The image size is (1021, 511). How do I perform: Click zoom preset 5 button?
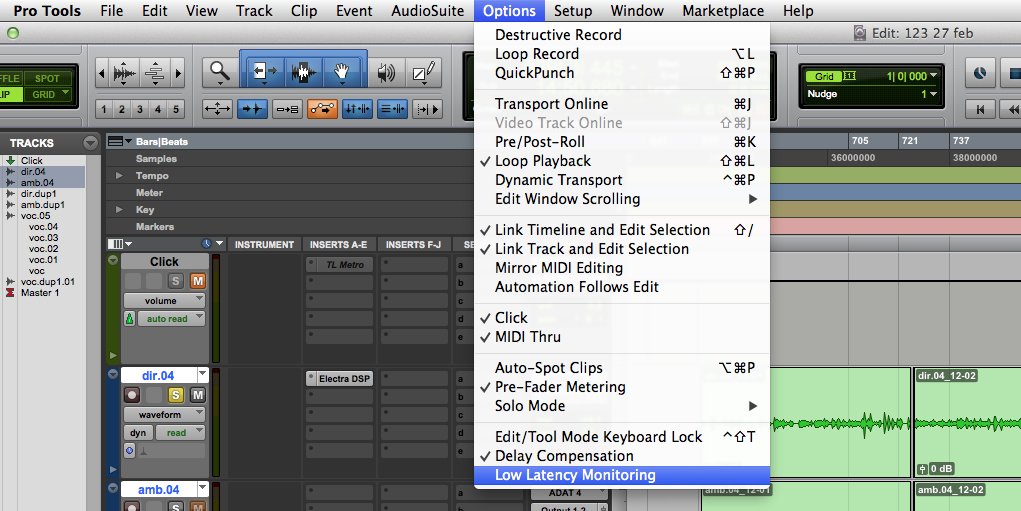pyautogui.click(x=175, y=109)
